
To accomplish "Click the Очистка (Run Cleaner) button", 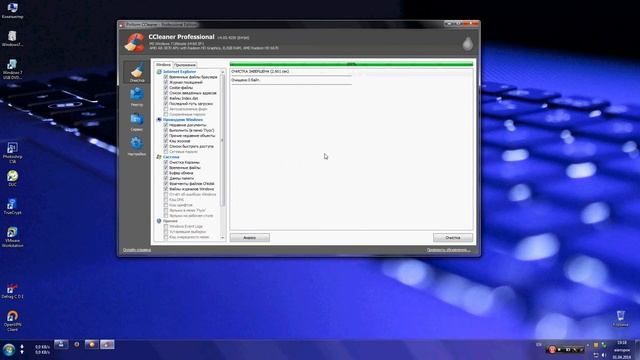I will [453, 238].
